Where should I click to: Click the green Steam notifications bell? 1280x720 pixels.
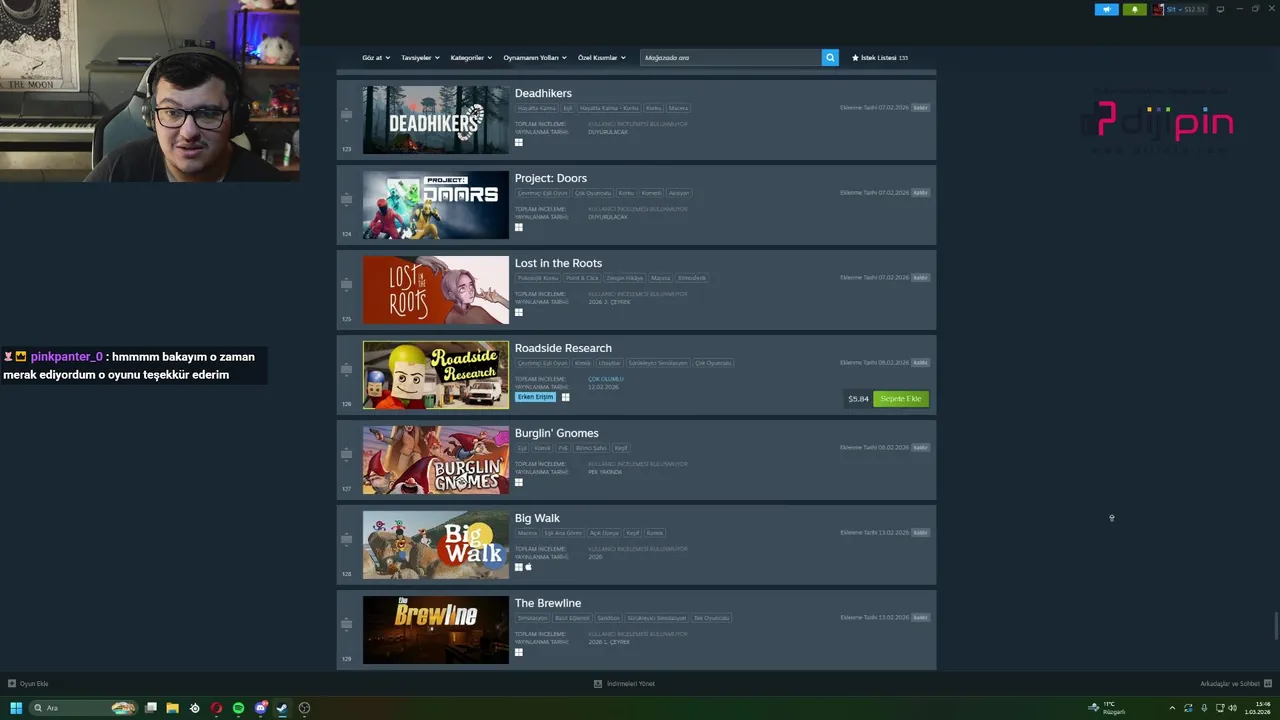1134,9
